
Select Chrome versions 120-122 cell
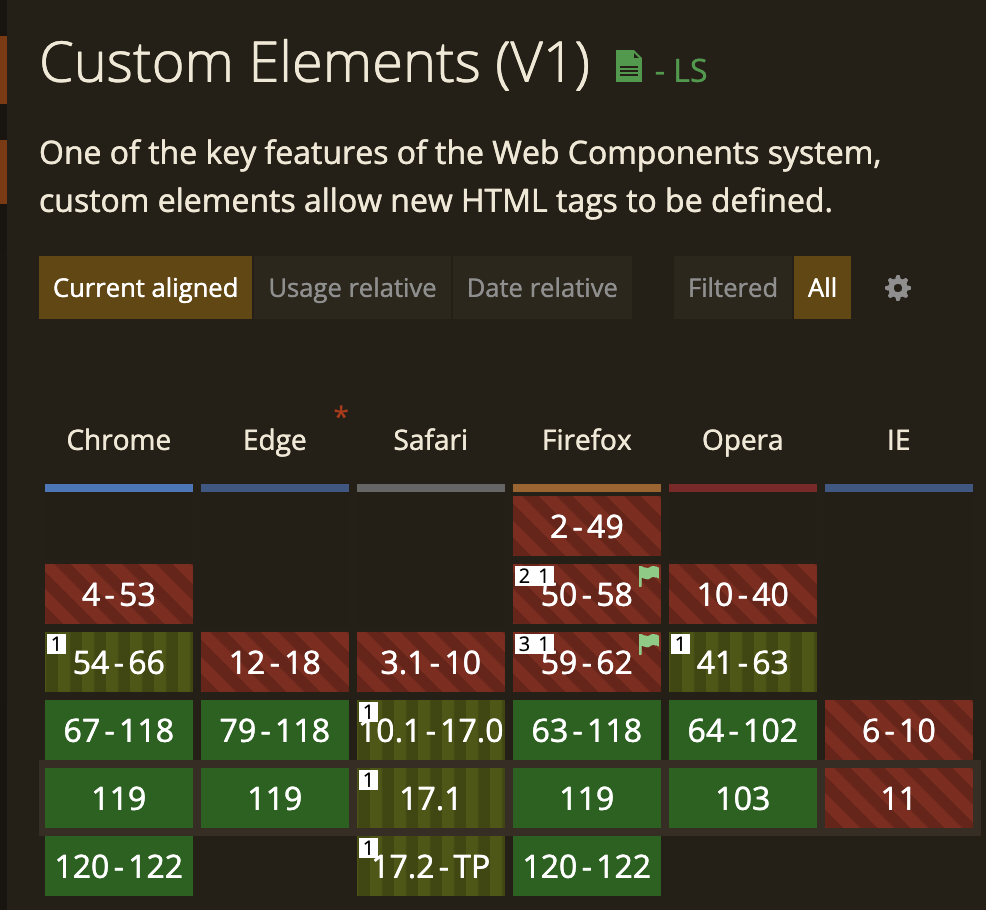tap(119, 866)
